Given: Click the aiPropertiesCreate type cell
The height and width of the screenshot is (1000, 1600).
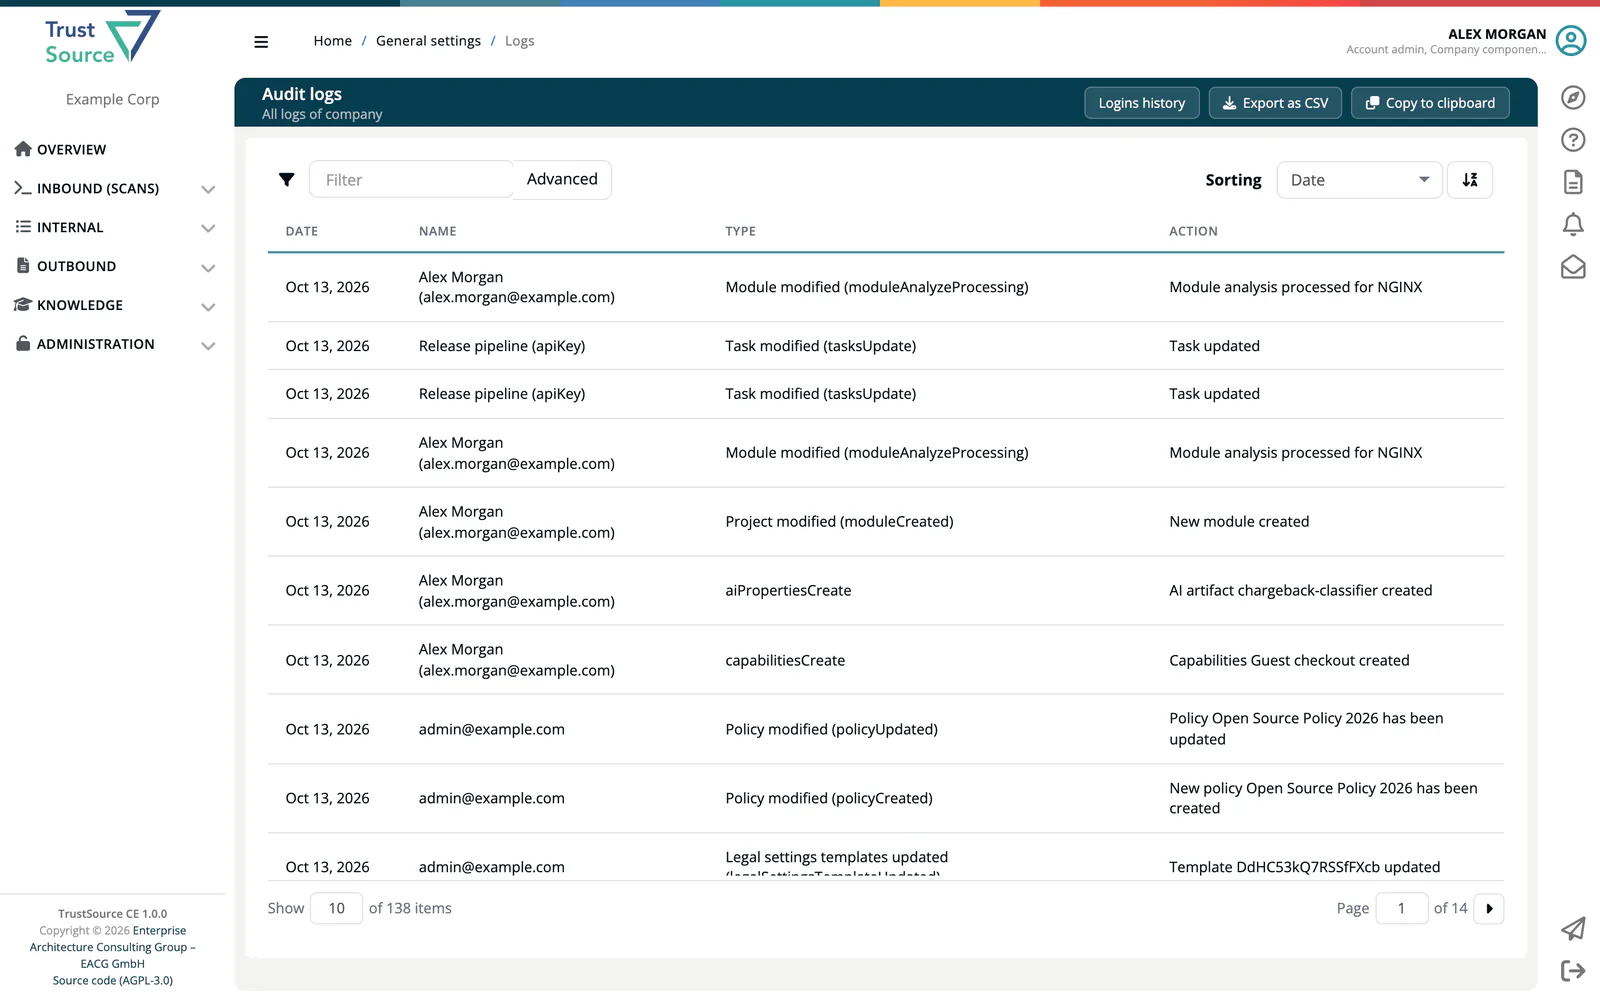Looking at the screenshot, I should 788,591.
